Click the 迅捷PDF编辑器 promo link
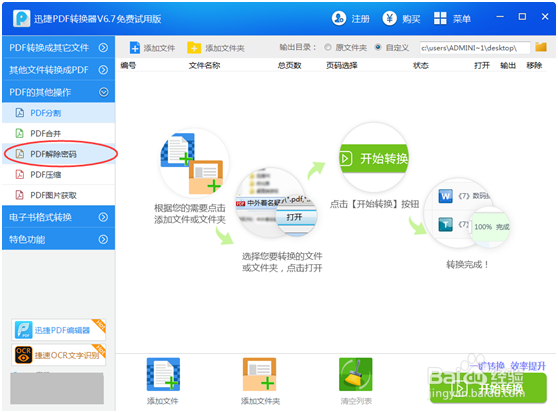The height and width of the screenshot is (413, 558). [59, 330]
